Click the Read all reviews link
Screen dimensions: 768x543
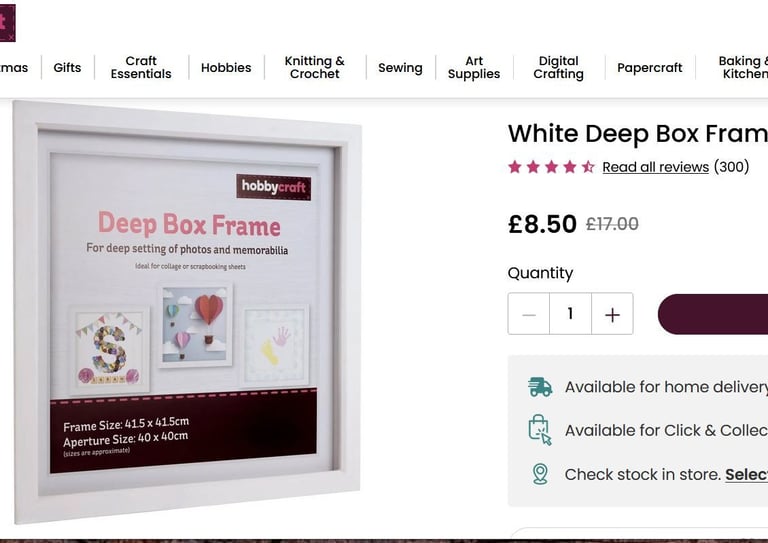655,167
